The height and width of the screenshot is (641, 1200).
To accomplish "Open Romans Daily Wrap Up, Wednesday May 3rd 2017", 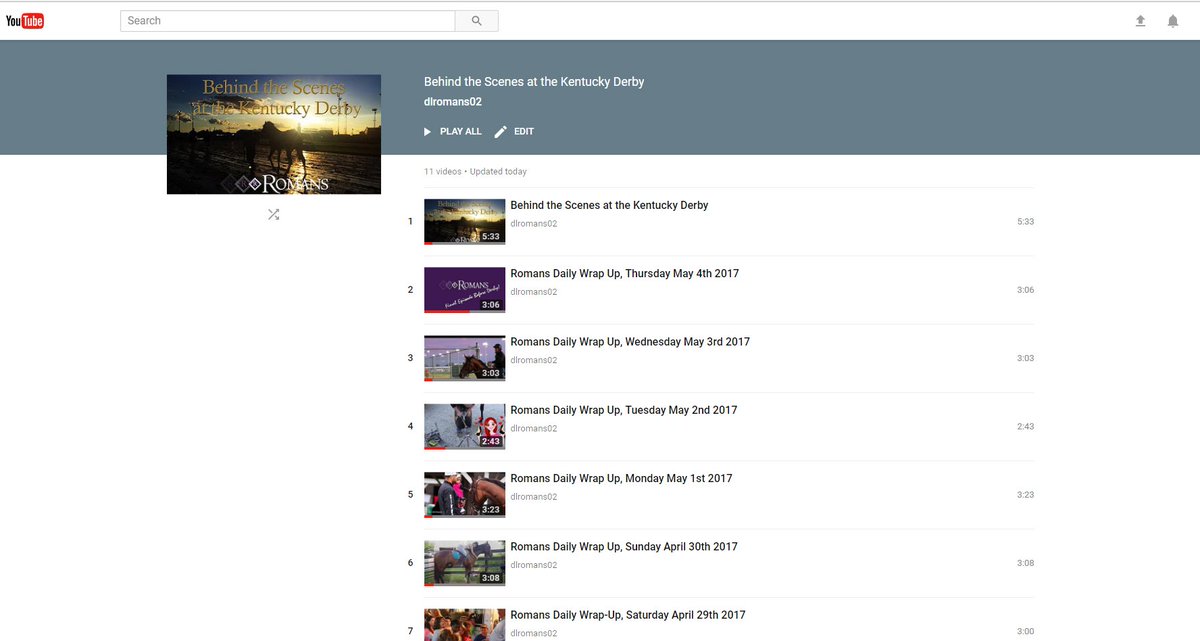I will pyautogui.click(x=630, y=342).
